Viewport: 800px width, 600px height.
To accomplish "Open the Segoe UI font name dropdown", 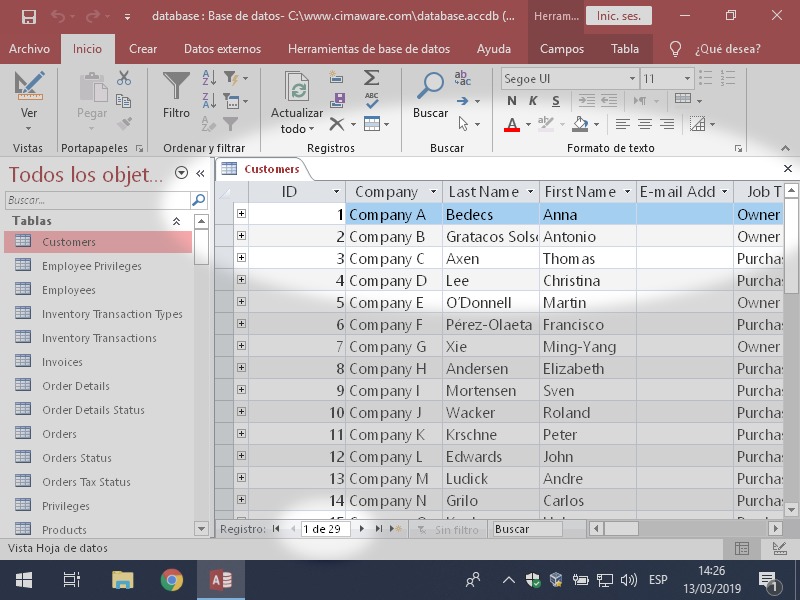I will (631, 78).
